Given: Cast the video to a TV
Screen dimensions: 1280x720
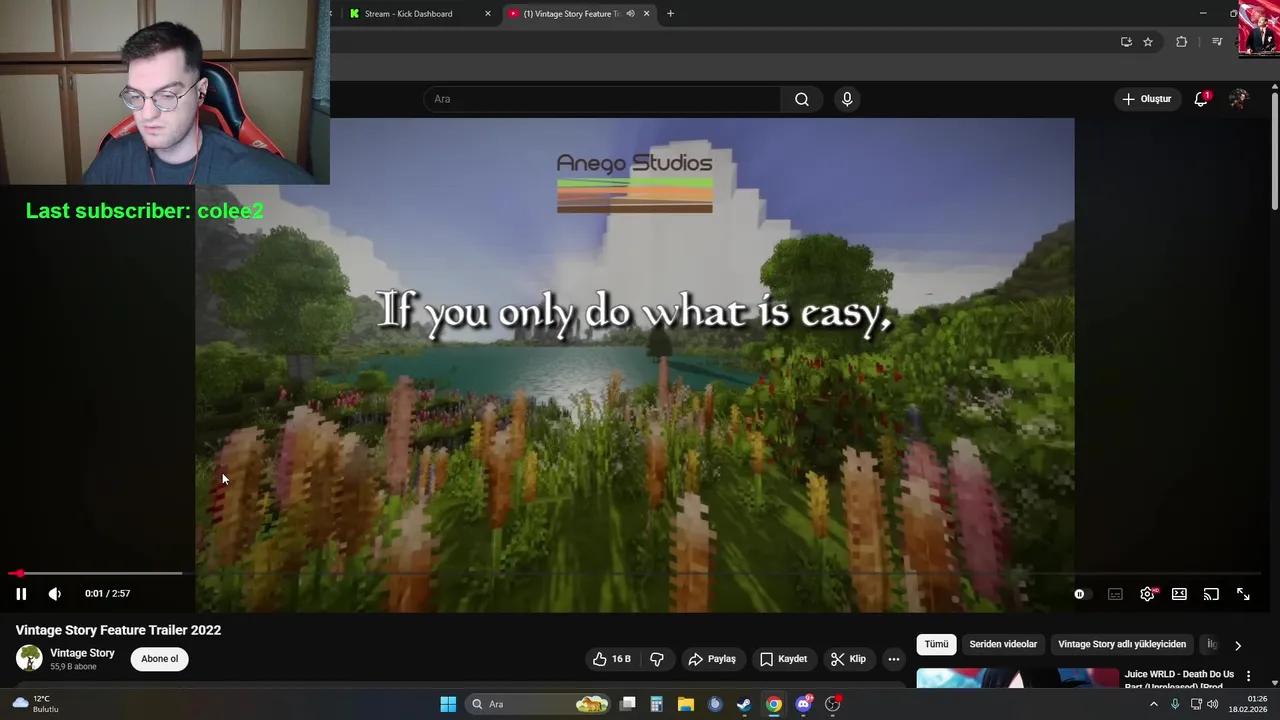Looking at the screenshot, I should tap(1211, 594).
